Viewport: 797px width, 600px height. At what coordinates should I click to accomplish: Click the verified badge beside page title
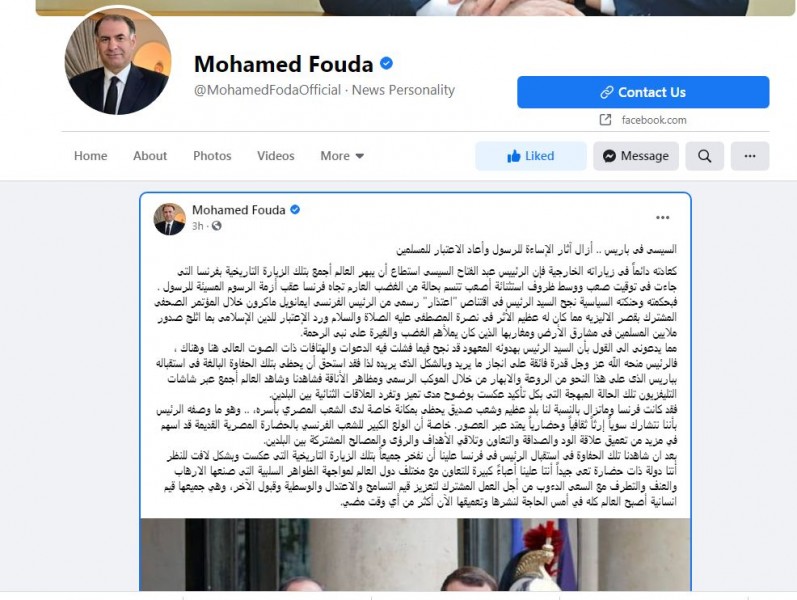386,64
